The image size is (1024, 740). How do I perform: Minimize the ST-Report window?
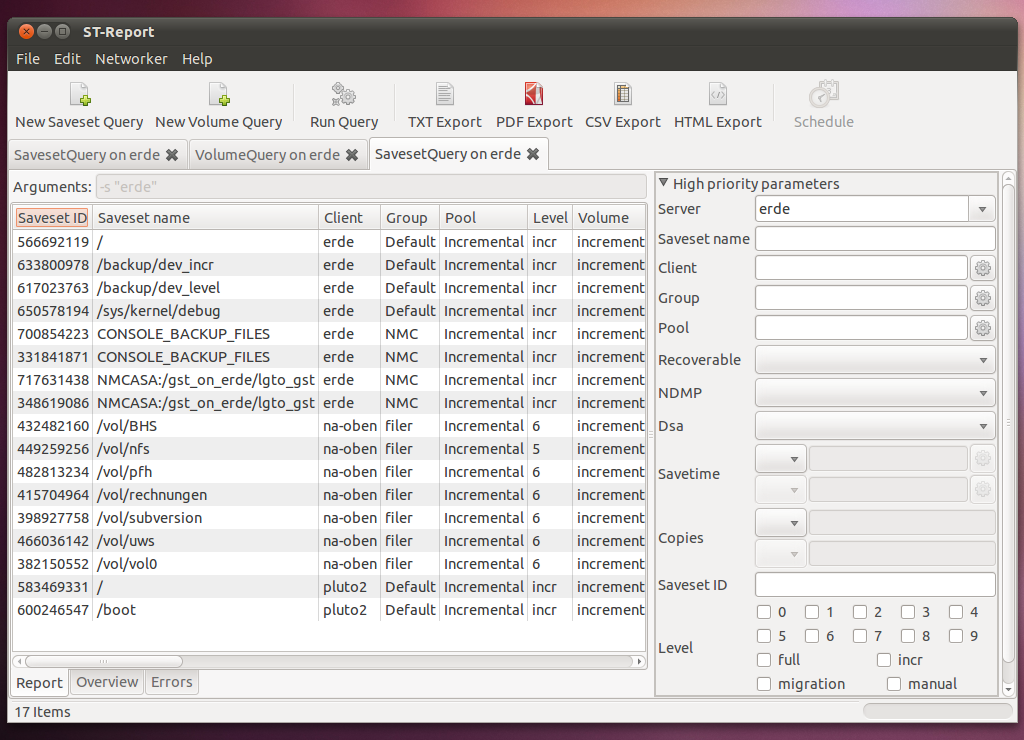pos(44,31)
